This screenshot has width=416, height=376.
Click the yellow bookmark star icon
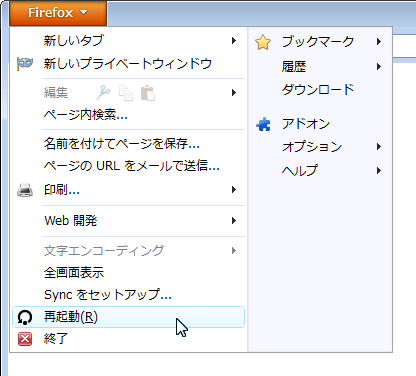pos(263,42)
